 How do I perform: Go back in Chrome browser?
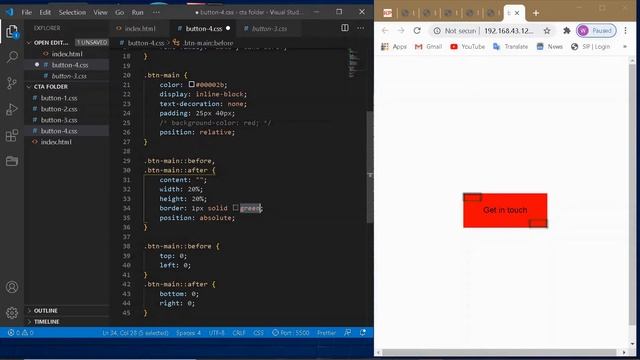385,31
